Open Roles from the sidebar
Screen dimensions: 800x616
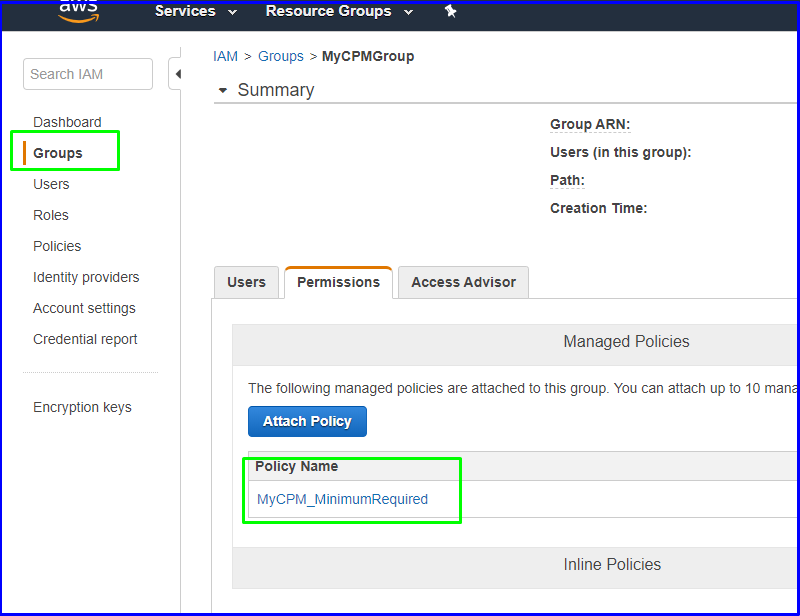51,215
